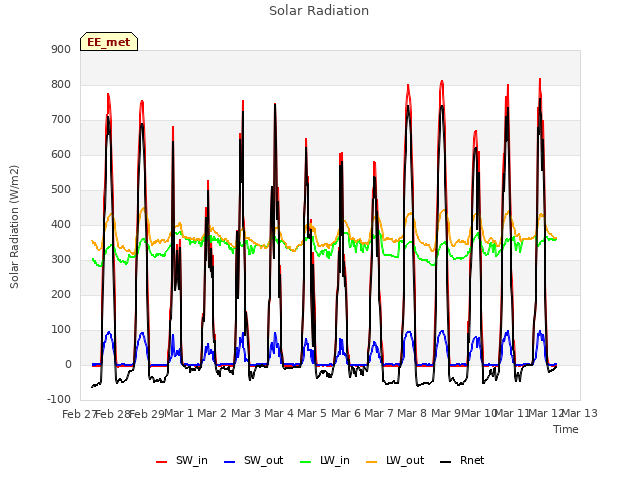Click the Mar 13 x-axis date label

pos(580,413)
